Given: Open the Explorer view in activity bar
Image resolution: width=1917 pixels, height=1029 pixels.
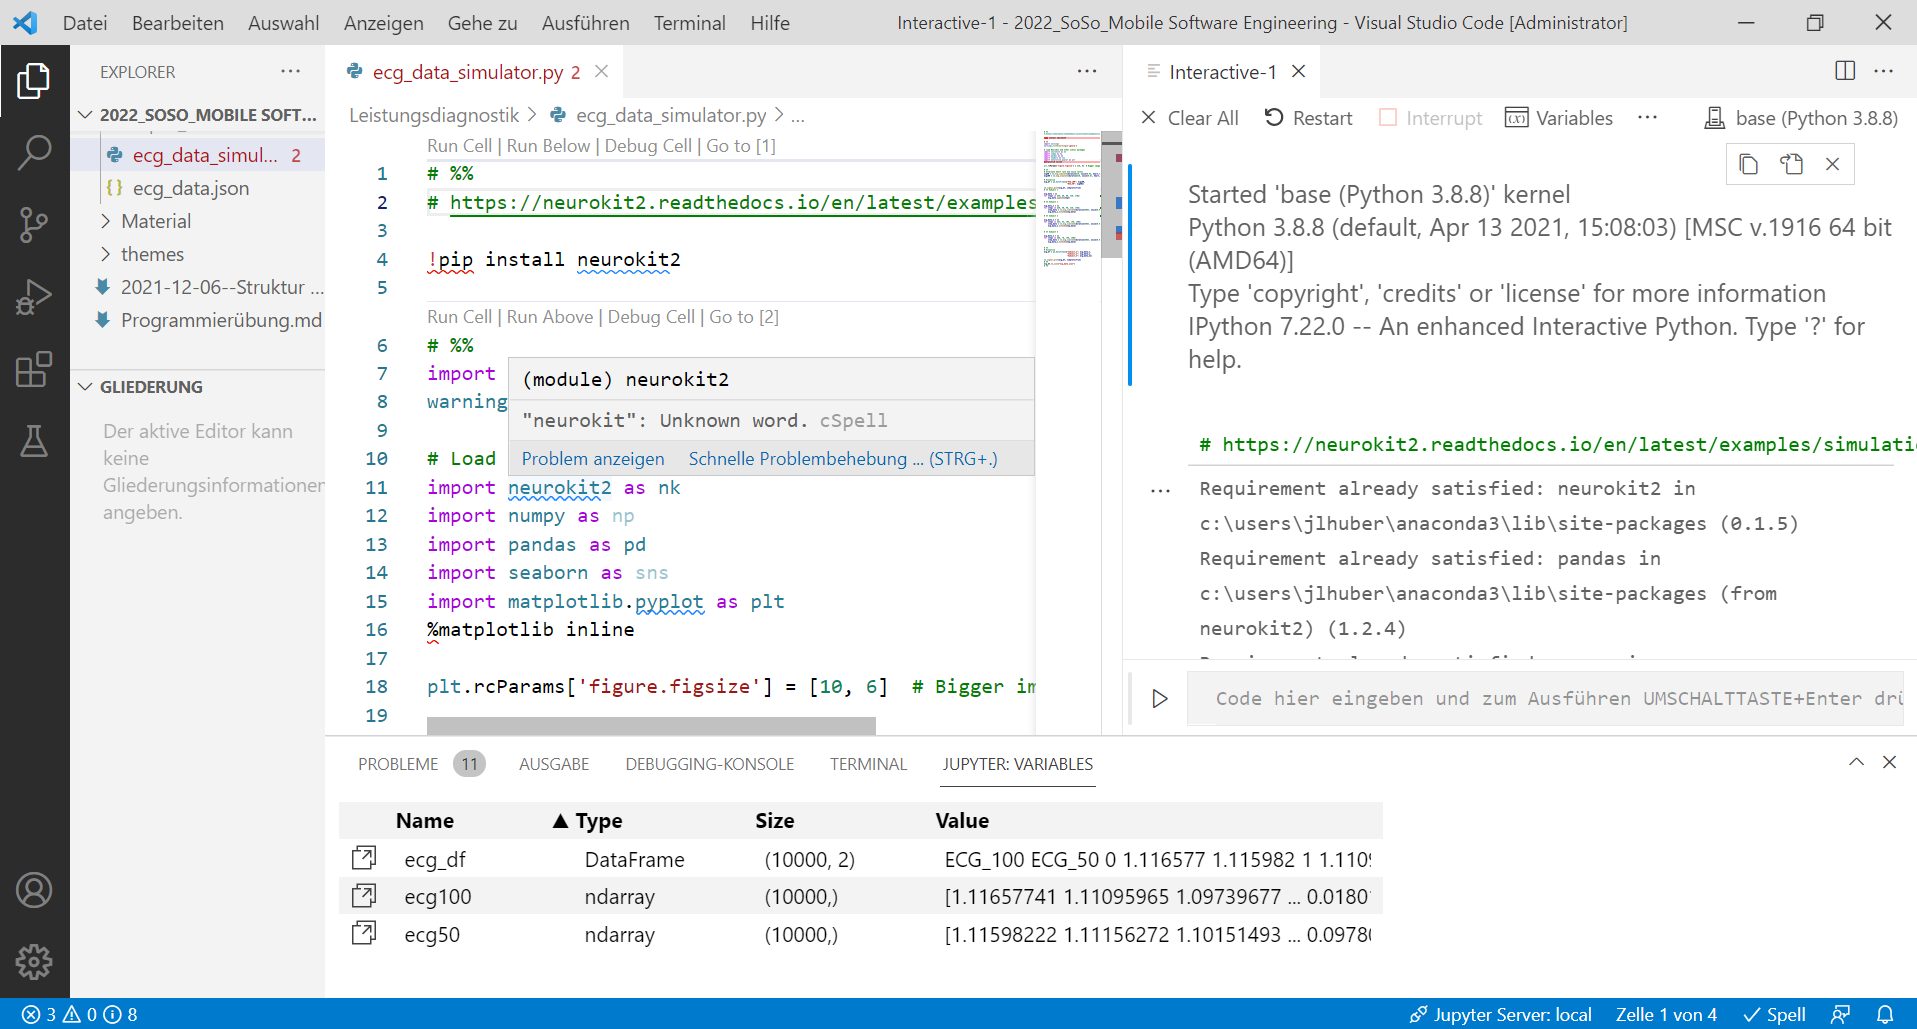Looking at the screenshot, I should click(34, 81).
